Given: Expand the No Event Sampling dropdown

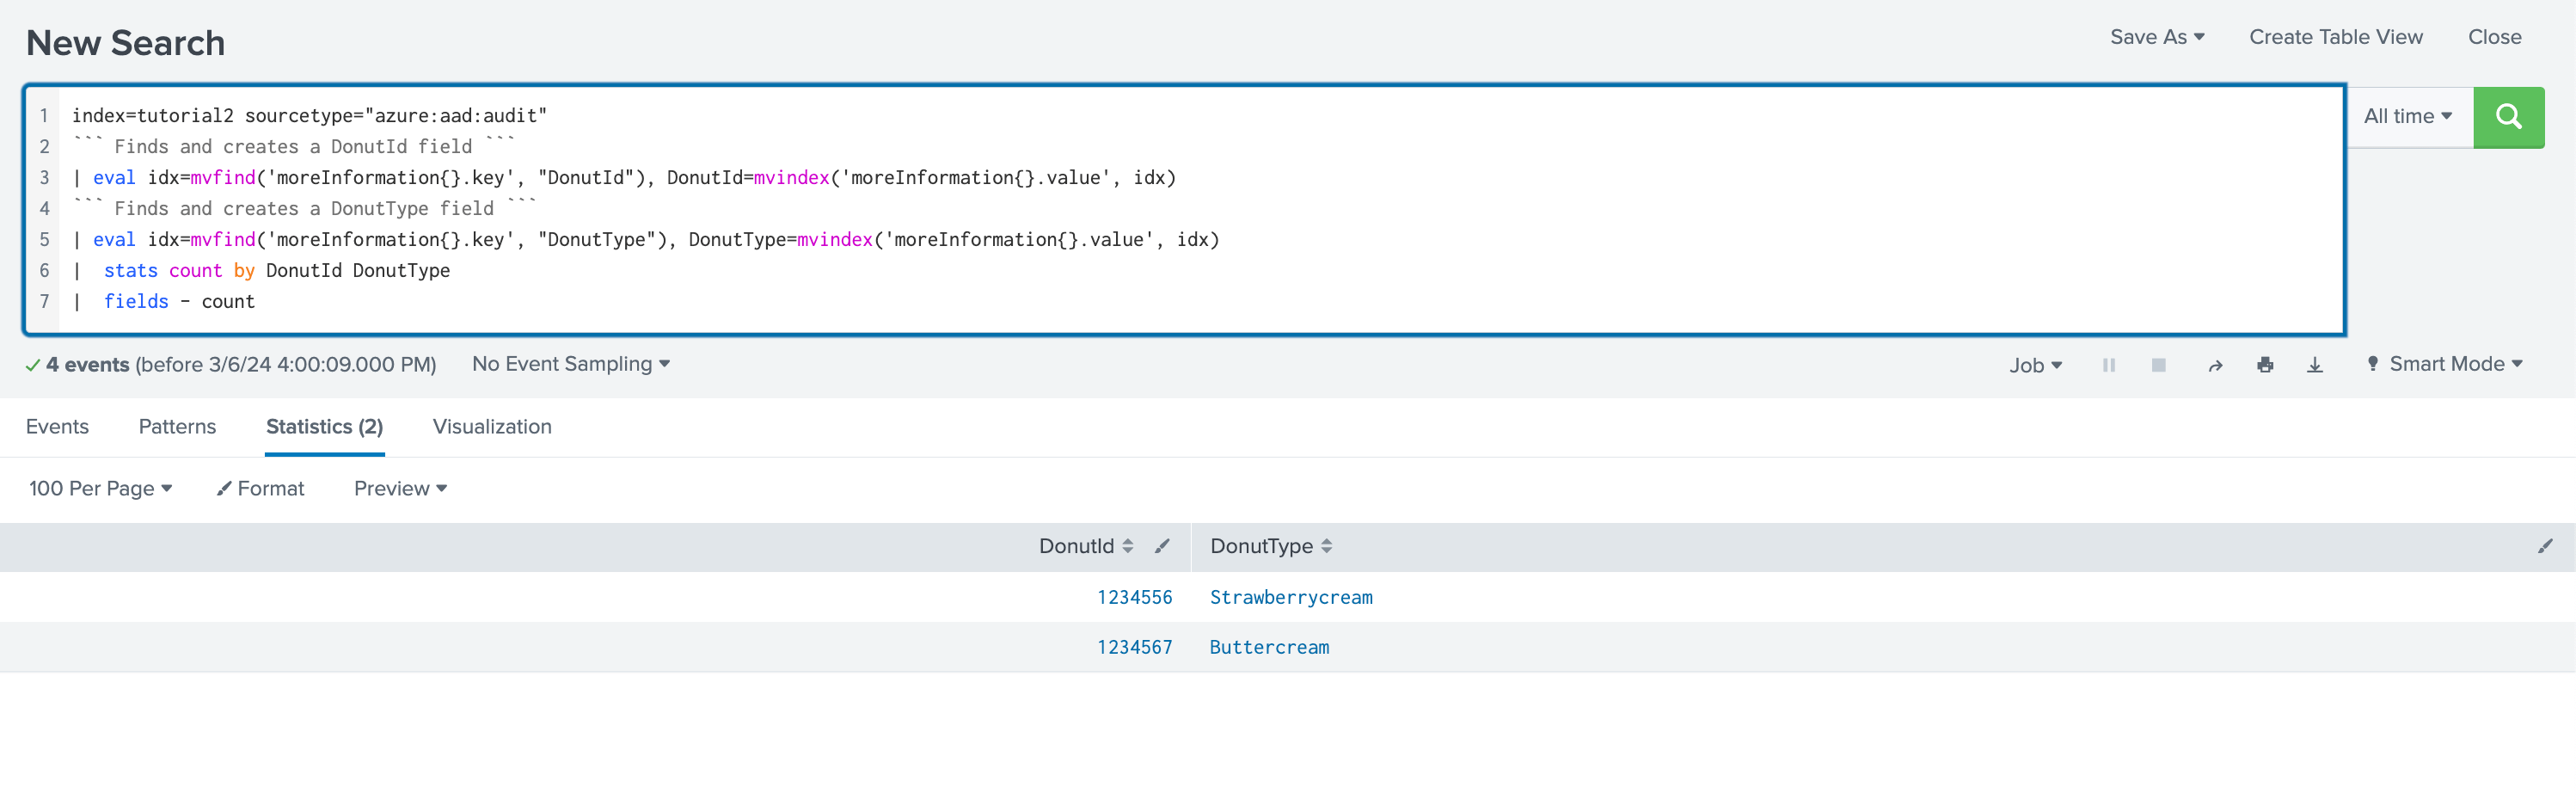Looking at the screenshot, I should click(570, 364).
